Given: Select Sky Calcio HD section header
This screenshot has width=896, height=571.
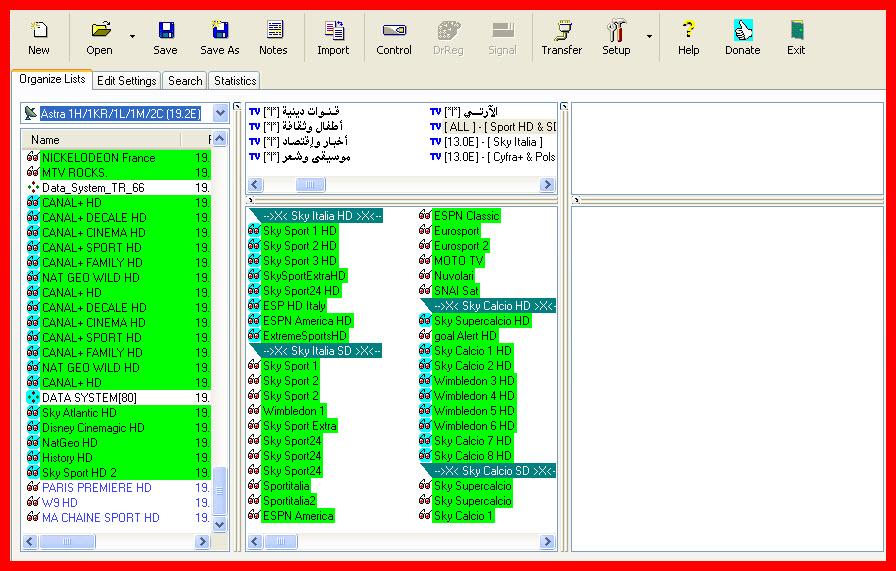Looking at the screenshot, I should (489, 306).
